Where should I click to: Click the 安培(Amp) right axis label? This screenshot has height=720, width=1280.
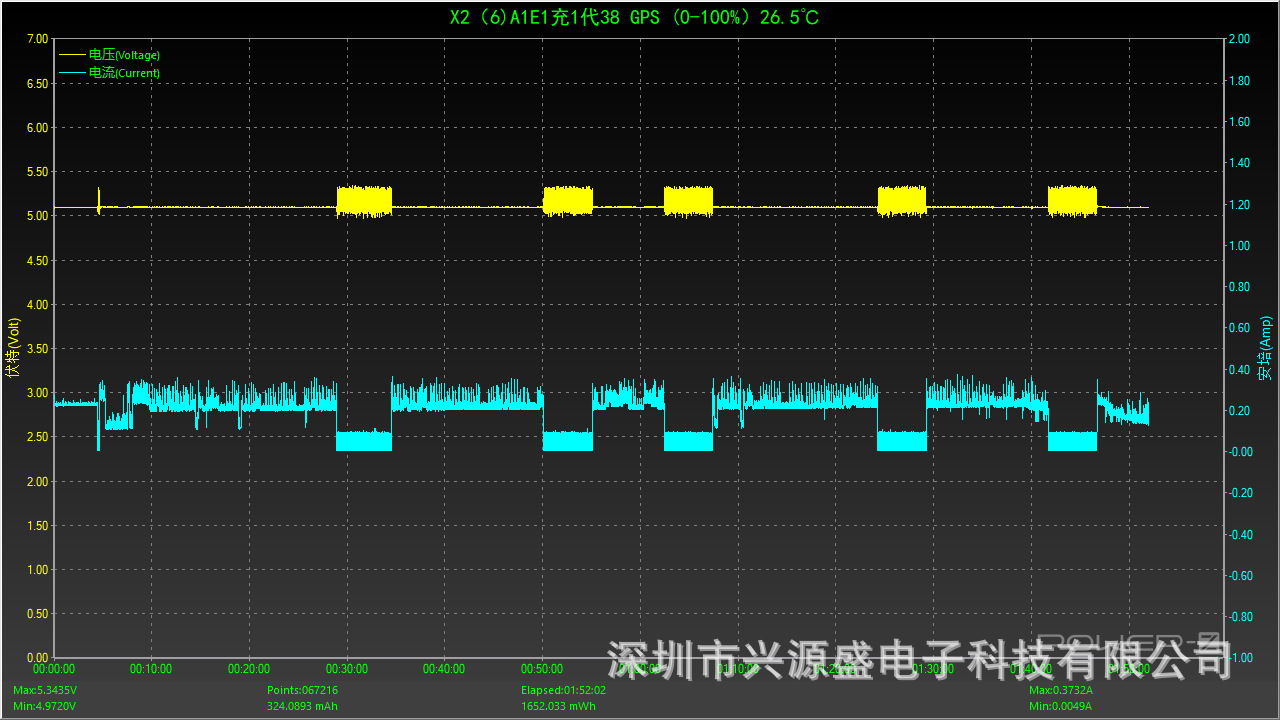pyautogui.click(x=1266, y=348)
